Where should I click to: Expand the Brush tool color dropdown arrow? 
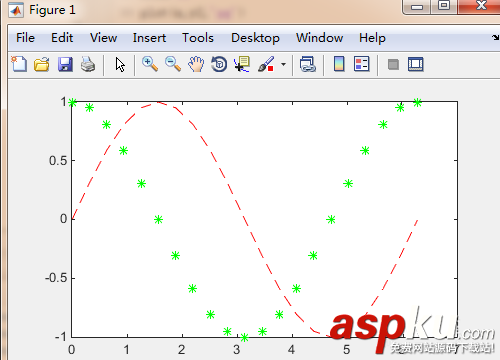coord(283,64)
